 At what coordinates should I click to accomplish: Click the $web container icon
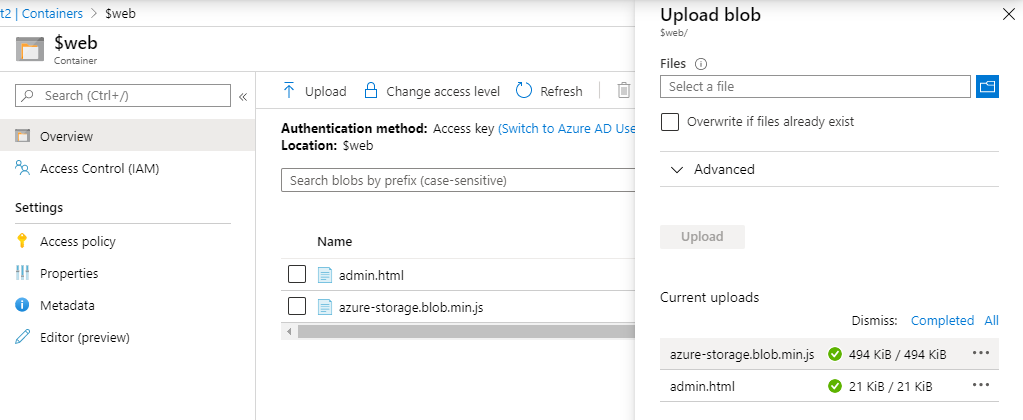click(29, 50)
